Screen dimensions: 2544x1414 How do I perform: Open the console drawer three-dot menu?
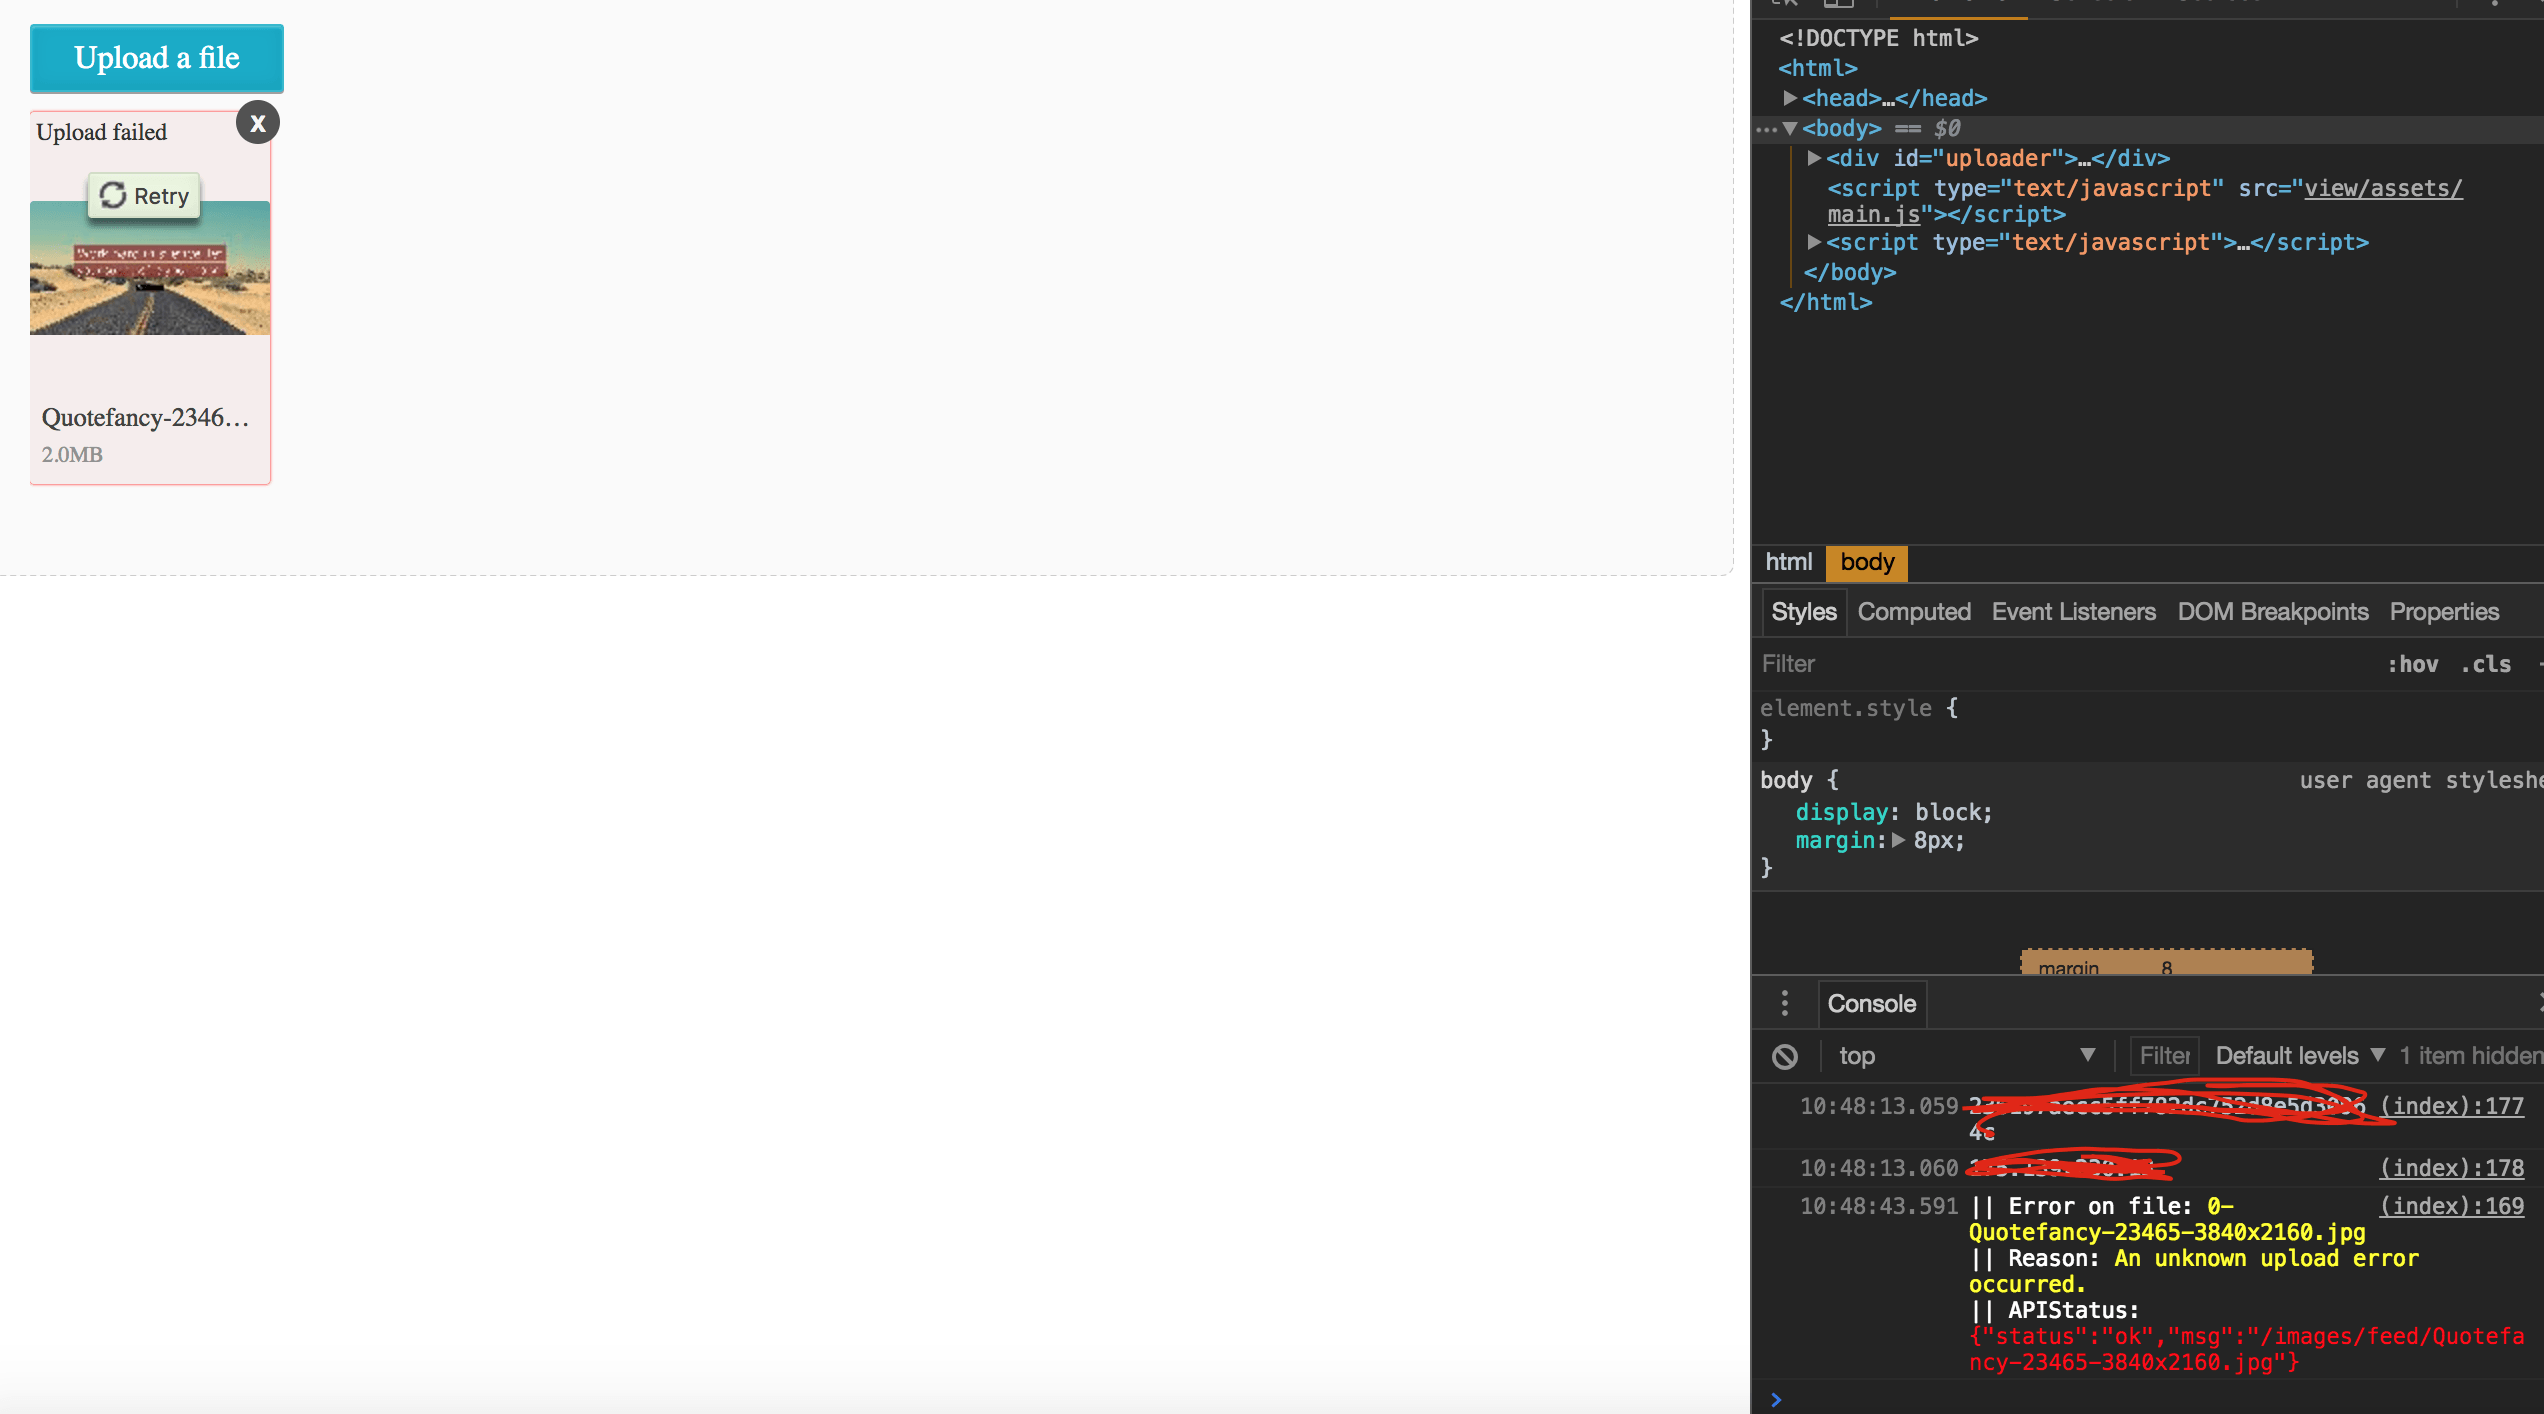[1785, 1003]
